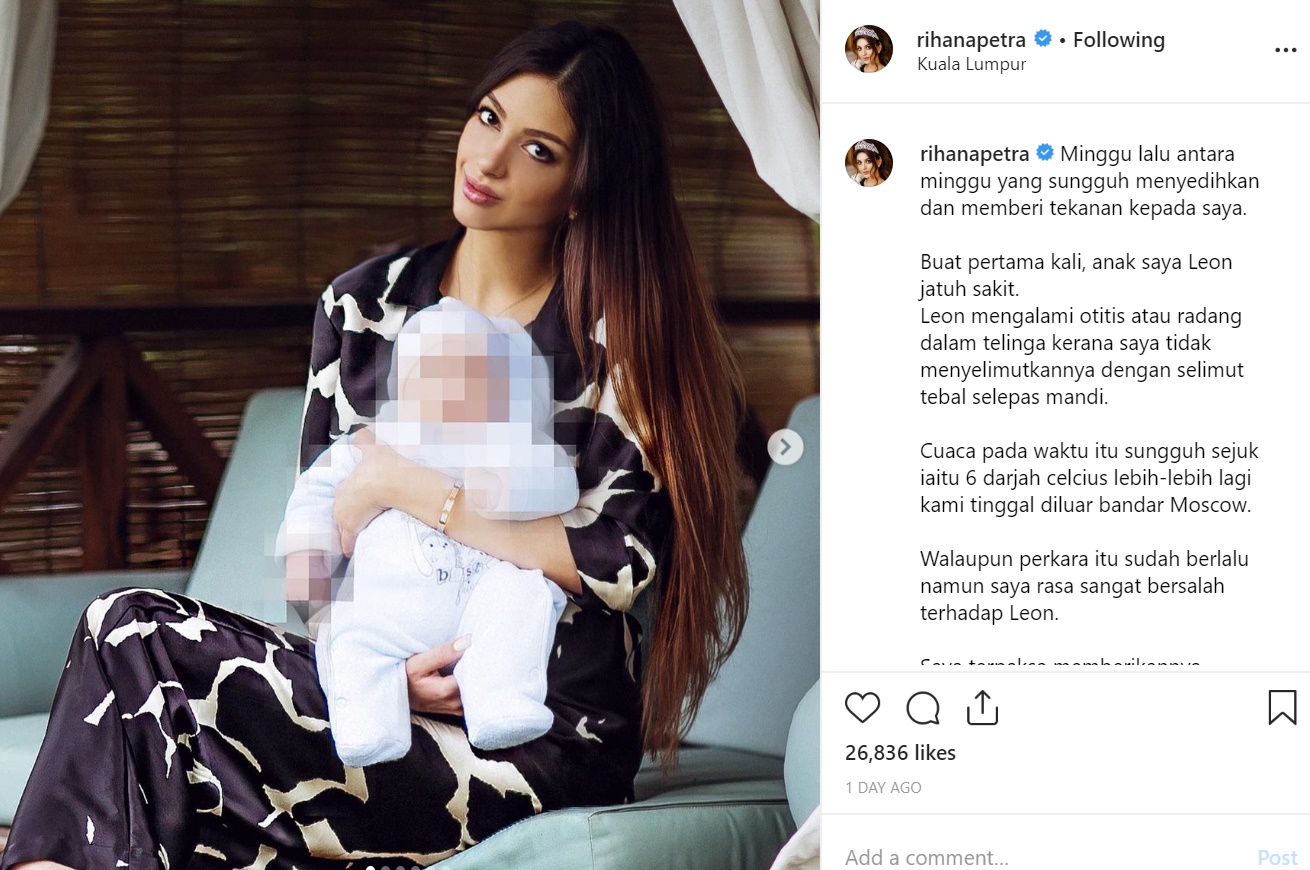Open the 1 DAY AGO timestamp
Viewport: 1310px width, 870px height.
point(883,788)
